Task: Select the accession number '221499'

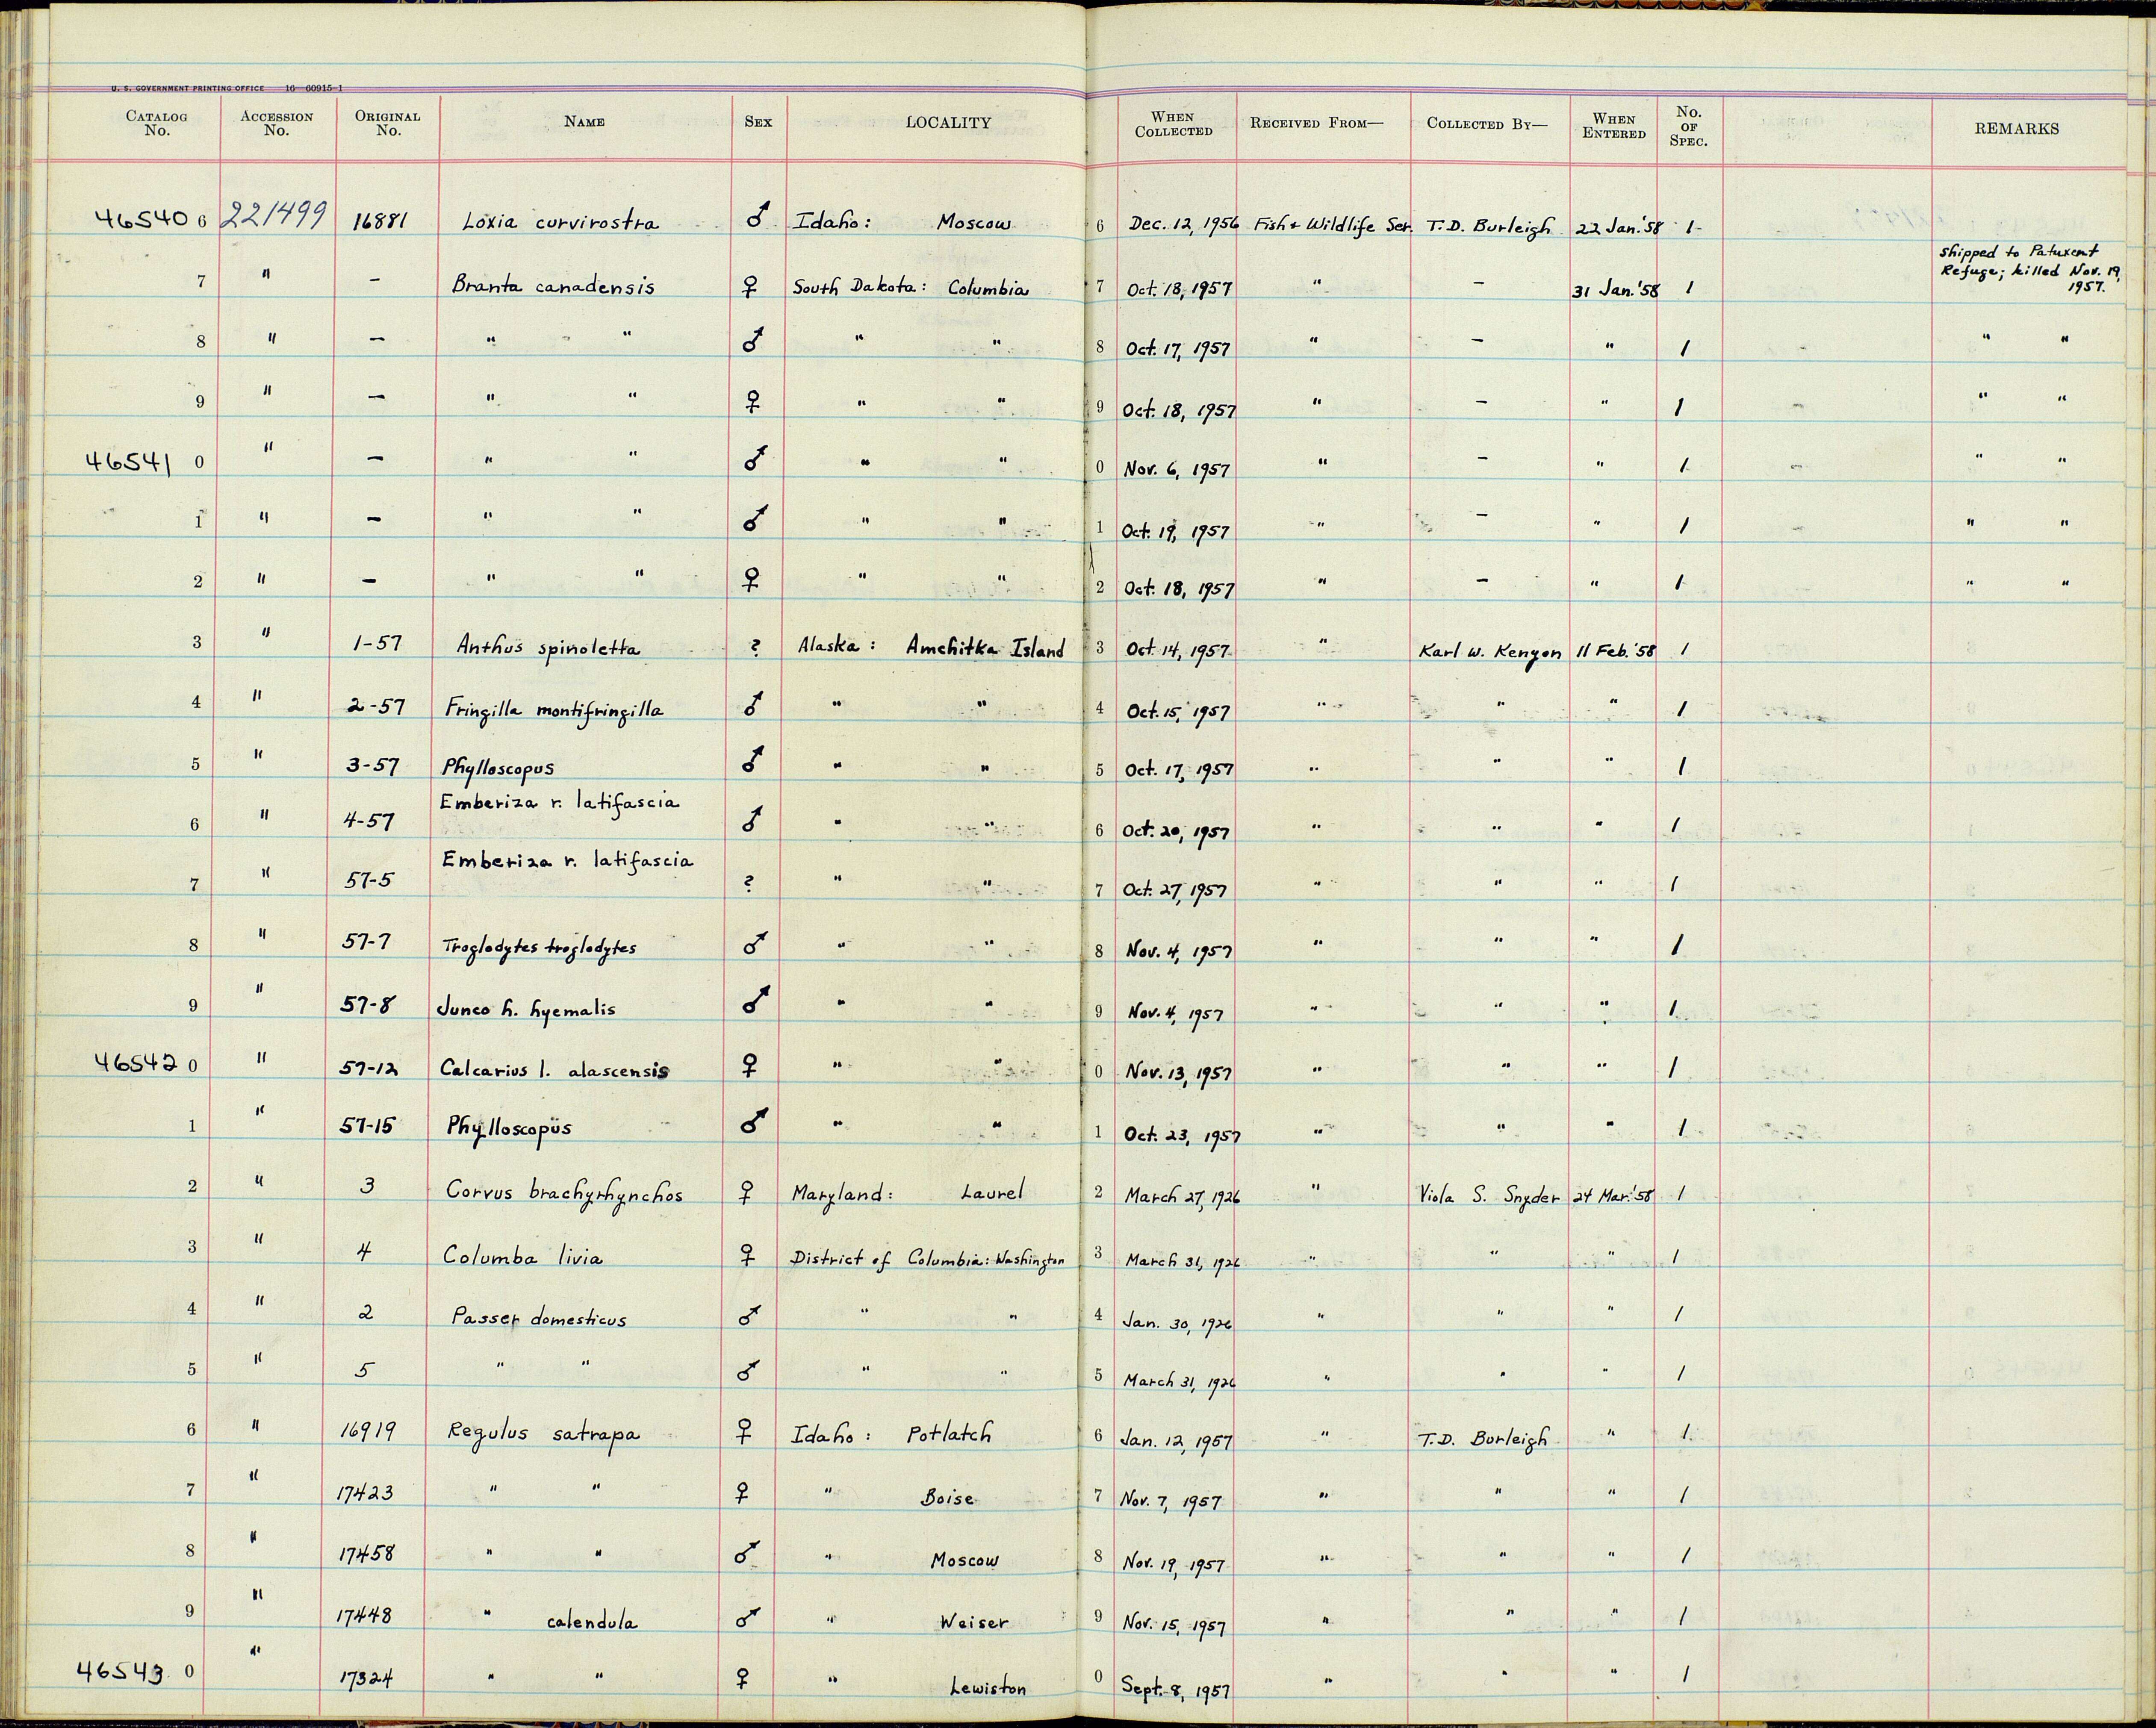Action: point(273,215)
